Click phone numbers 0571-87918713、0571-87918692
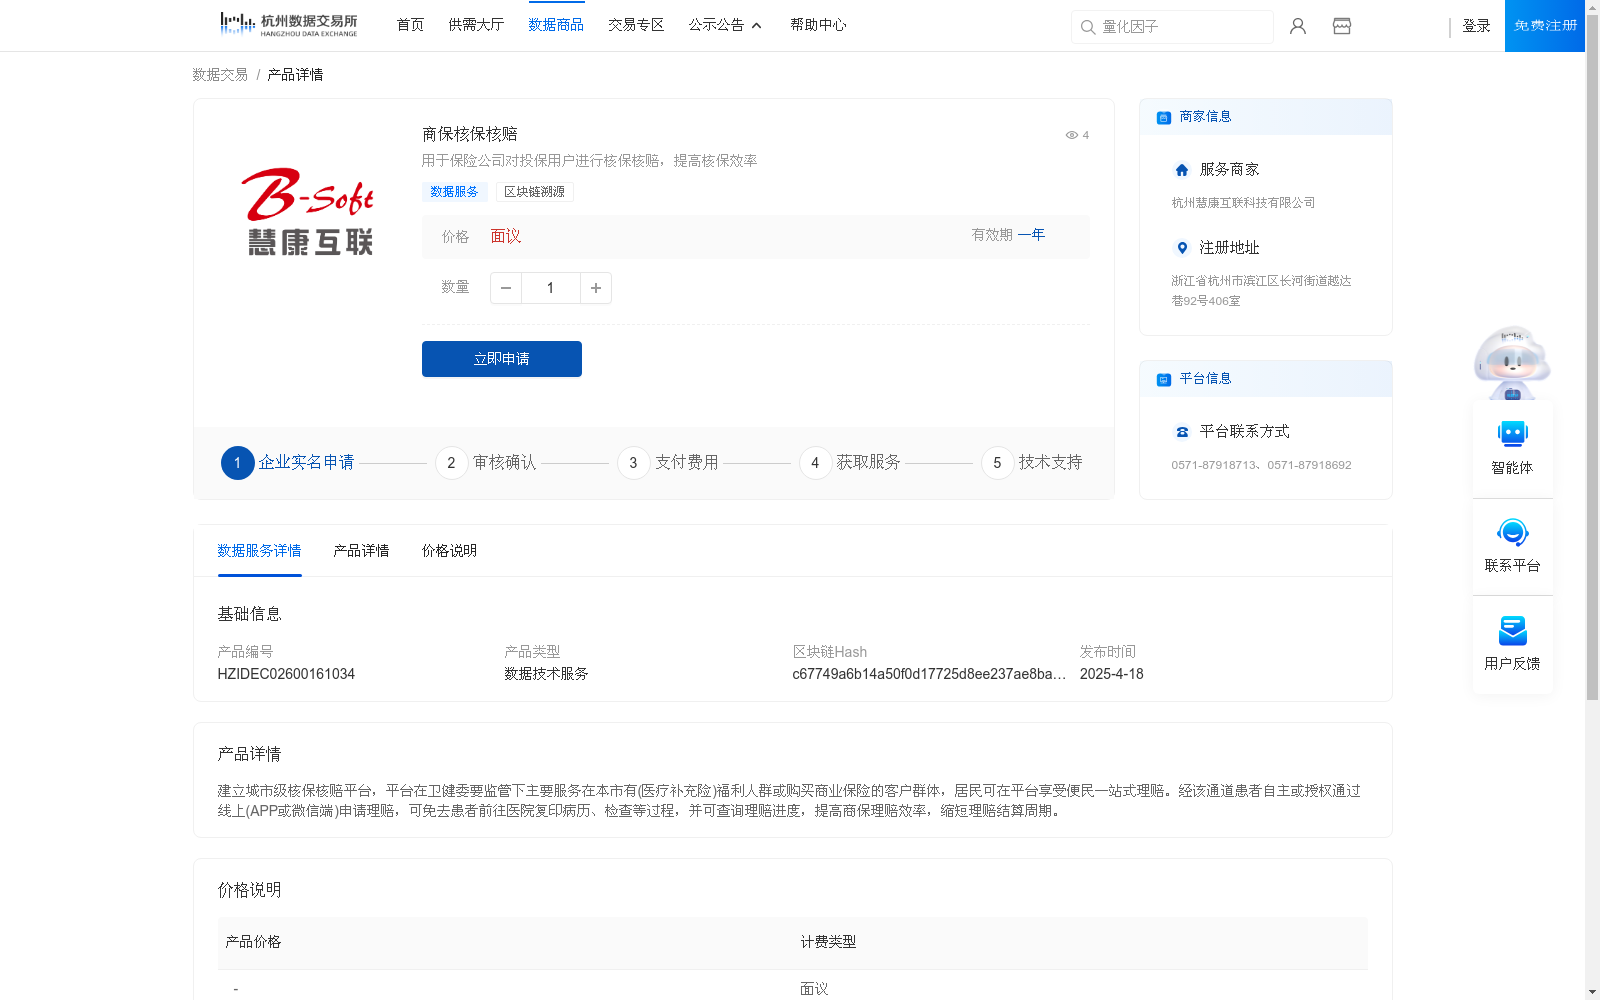1600x1000 pixels. click(1261, 465)
